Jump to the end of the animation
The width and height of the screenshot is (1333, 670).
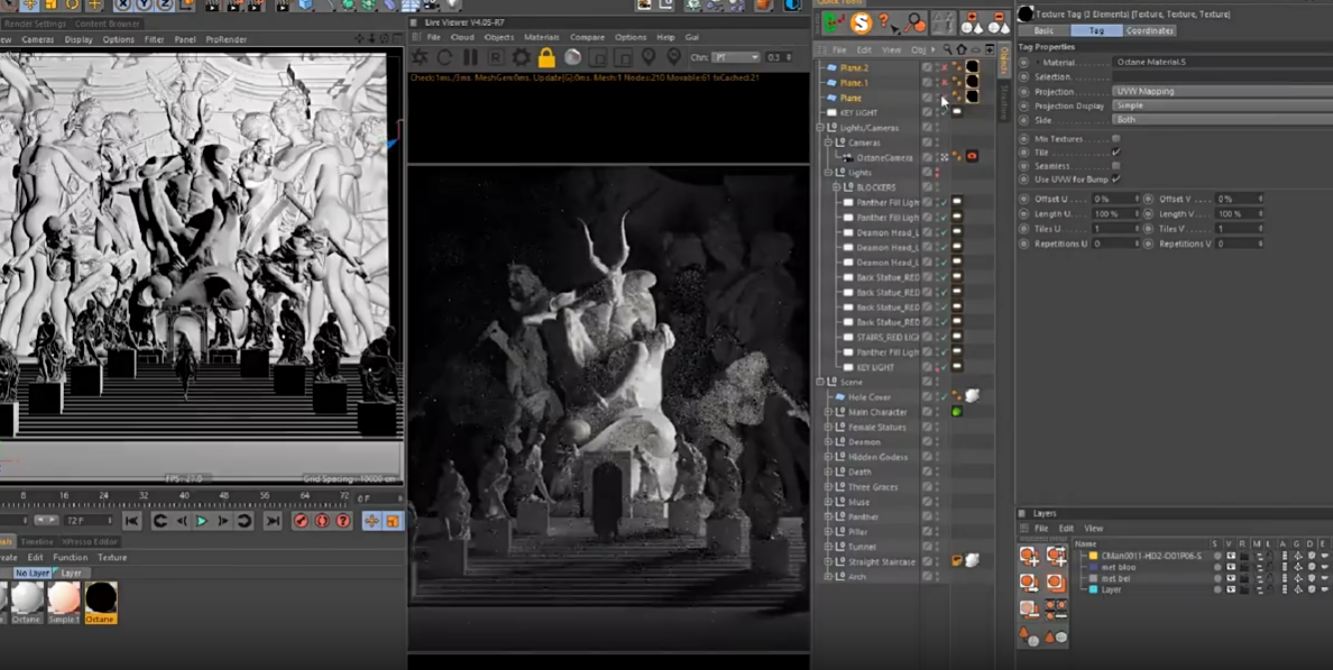[272, 521]
